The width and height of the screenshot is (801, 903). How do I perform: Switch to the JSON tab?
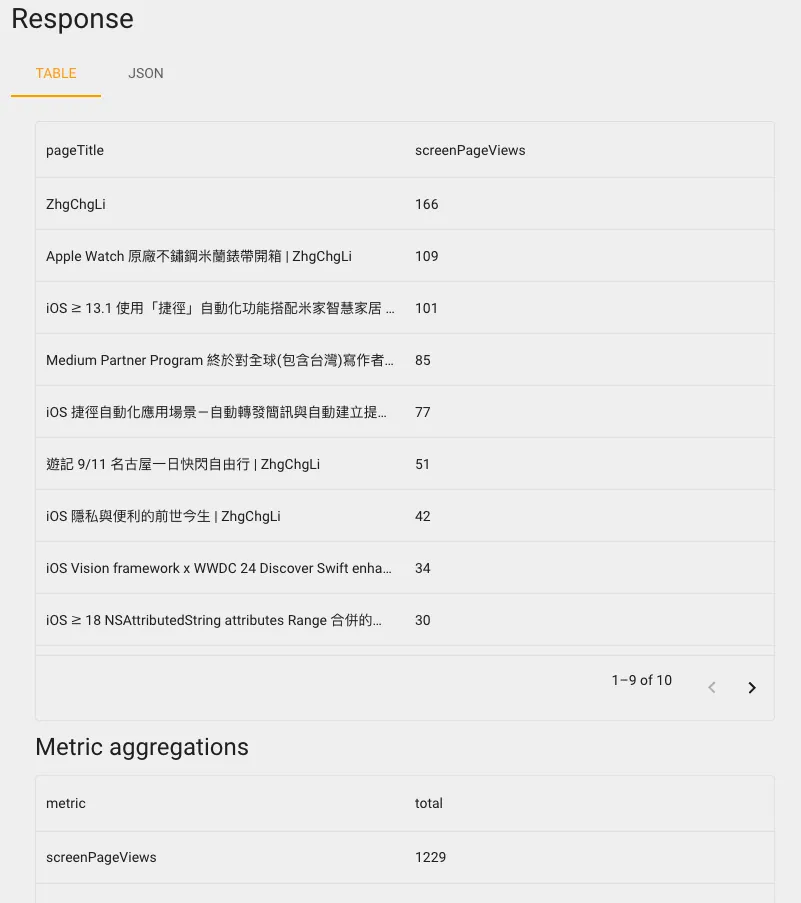coord(145,73)
